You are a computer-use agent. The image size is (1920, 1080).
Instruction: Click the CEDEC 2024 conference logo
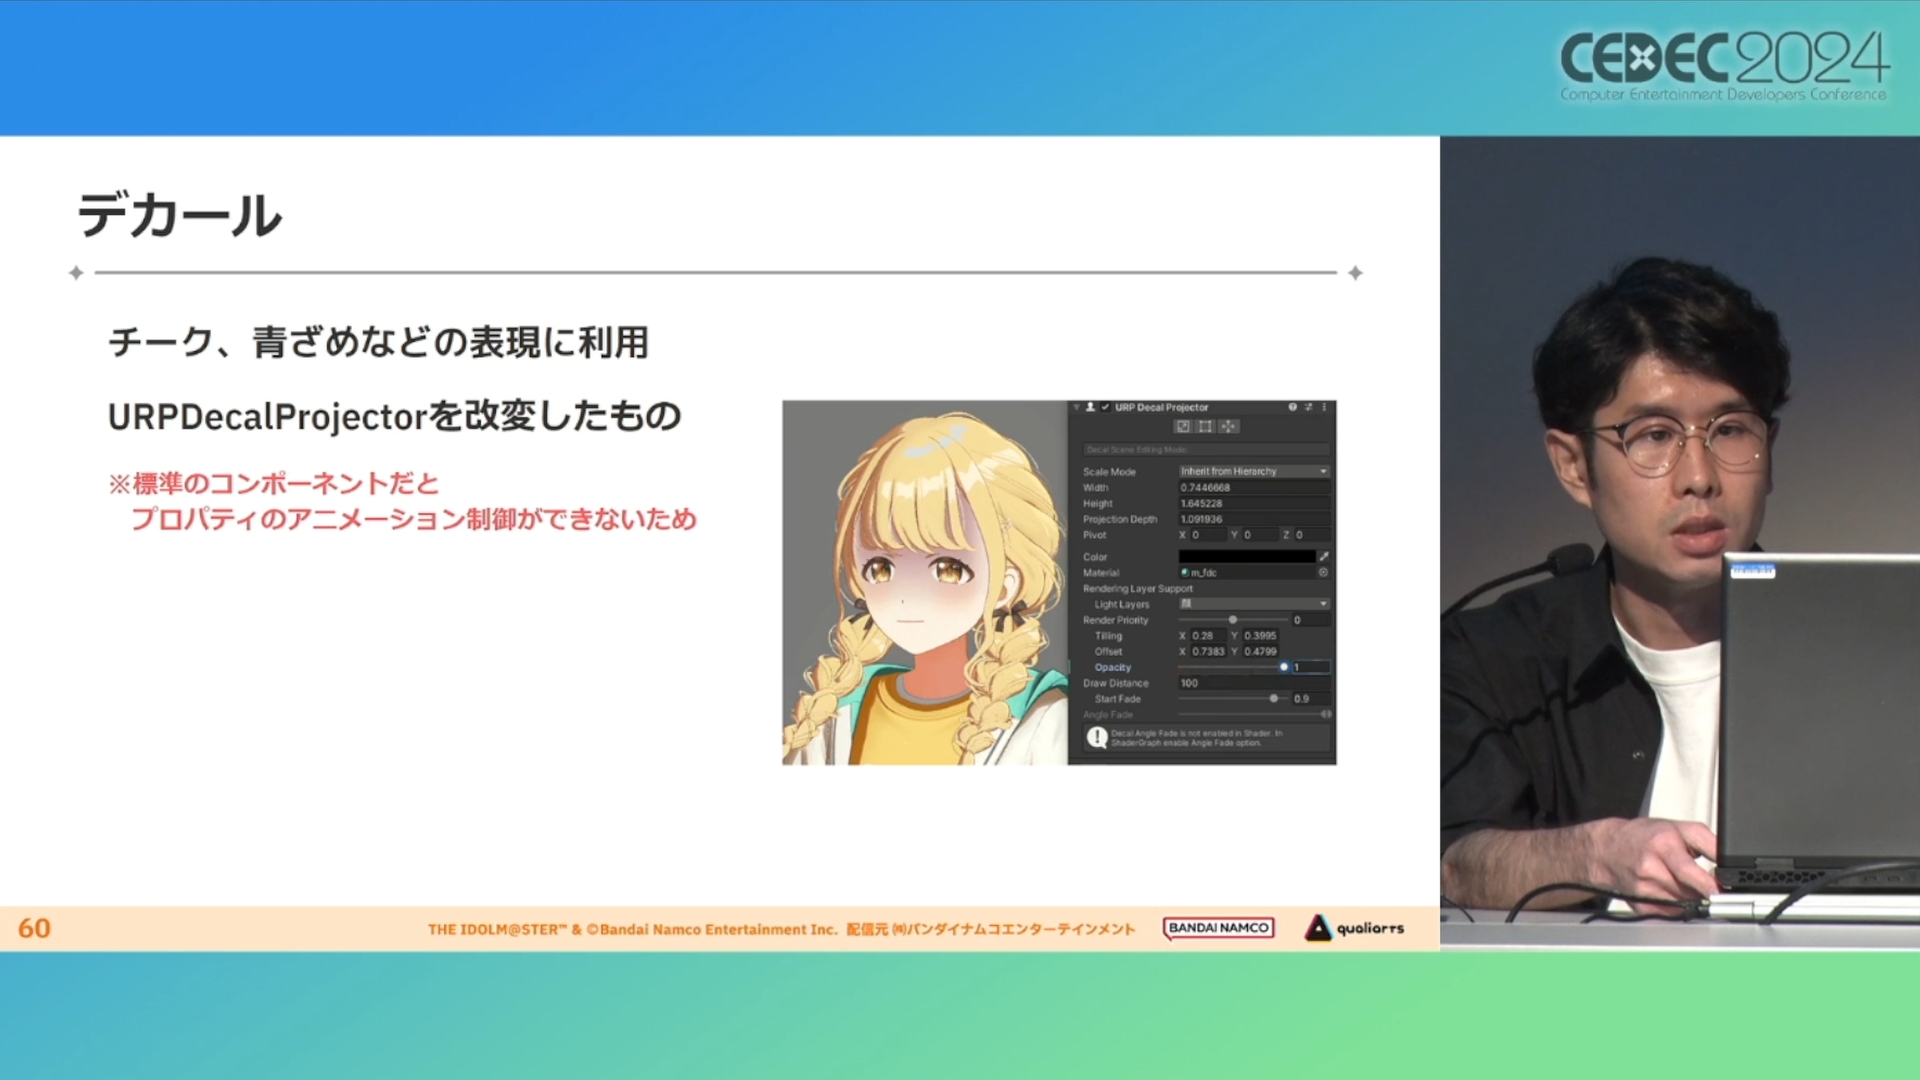(1724, 65)
